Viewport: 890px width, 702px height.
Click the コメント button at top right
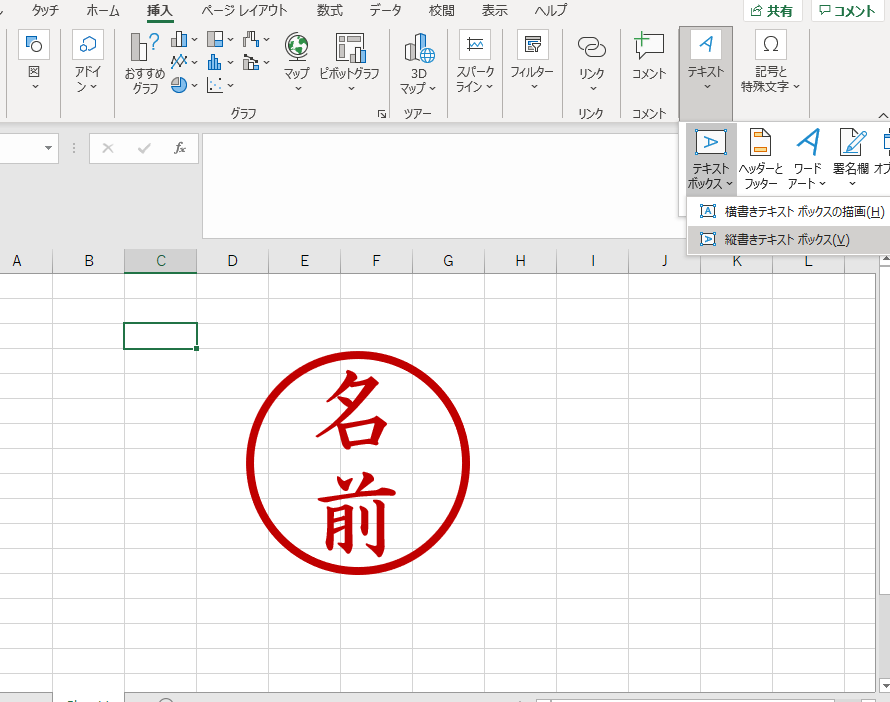point(847,11)
